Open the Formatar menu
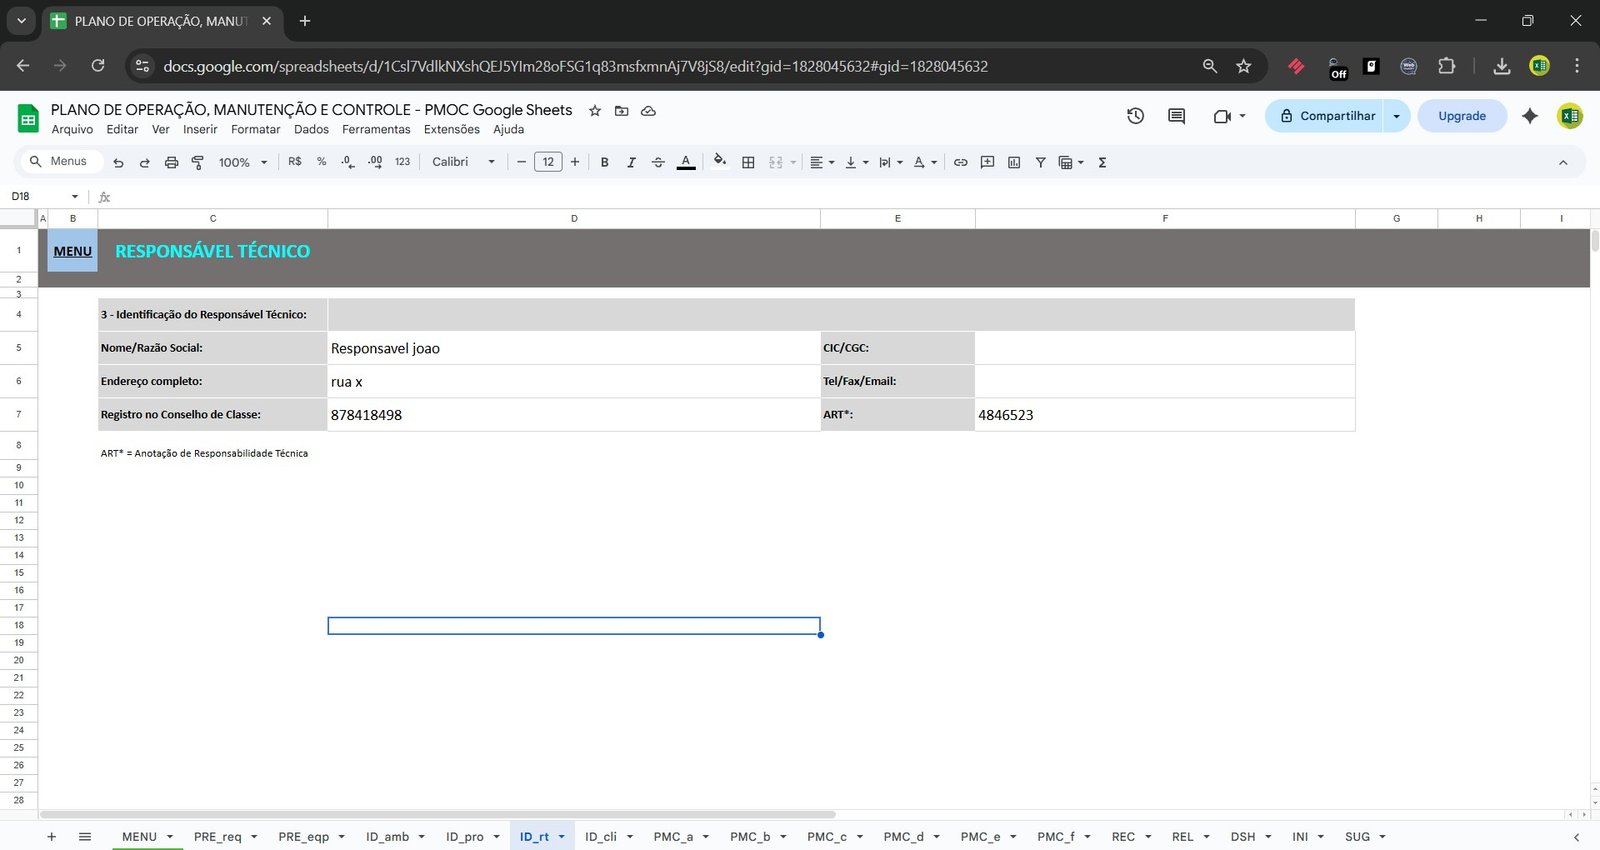Viewport: 1600px width, 850px height. click(x=255, y=130)
